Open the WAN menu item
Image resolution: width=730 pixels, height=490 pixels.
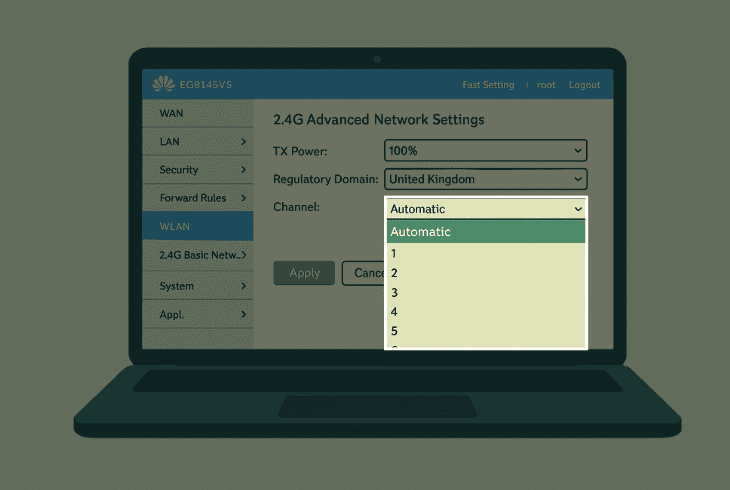coord(197,113)
